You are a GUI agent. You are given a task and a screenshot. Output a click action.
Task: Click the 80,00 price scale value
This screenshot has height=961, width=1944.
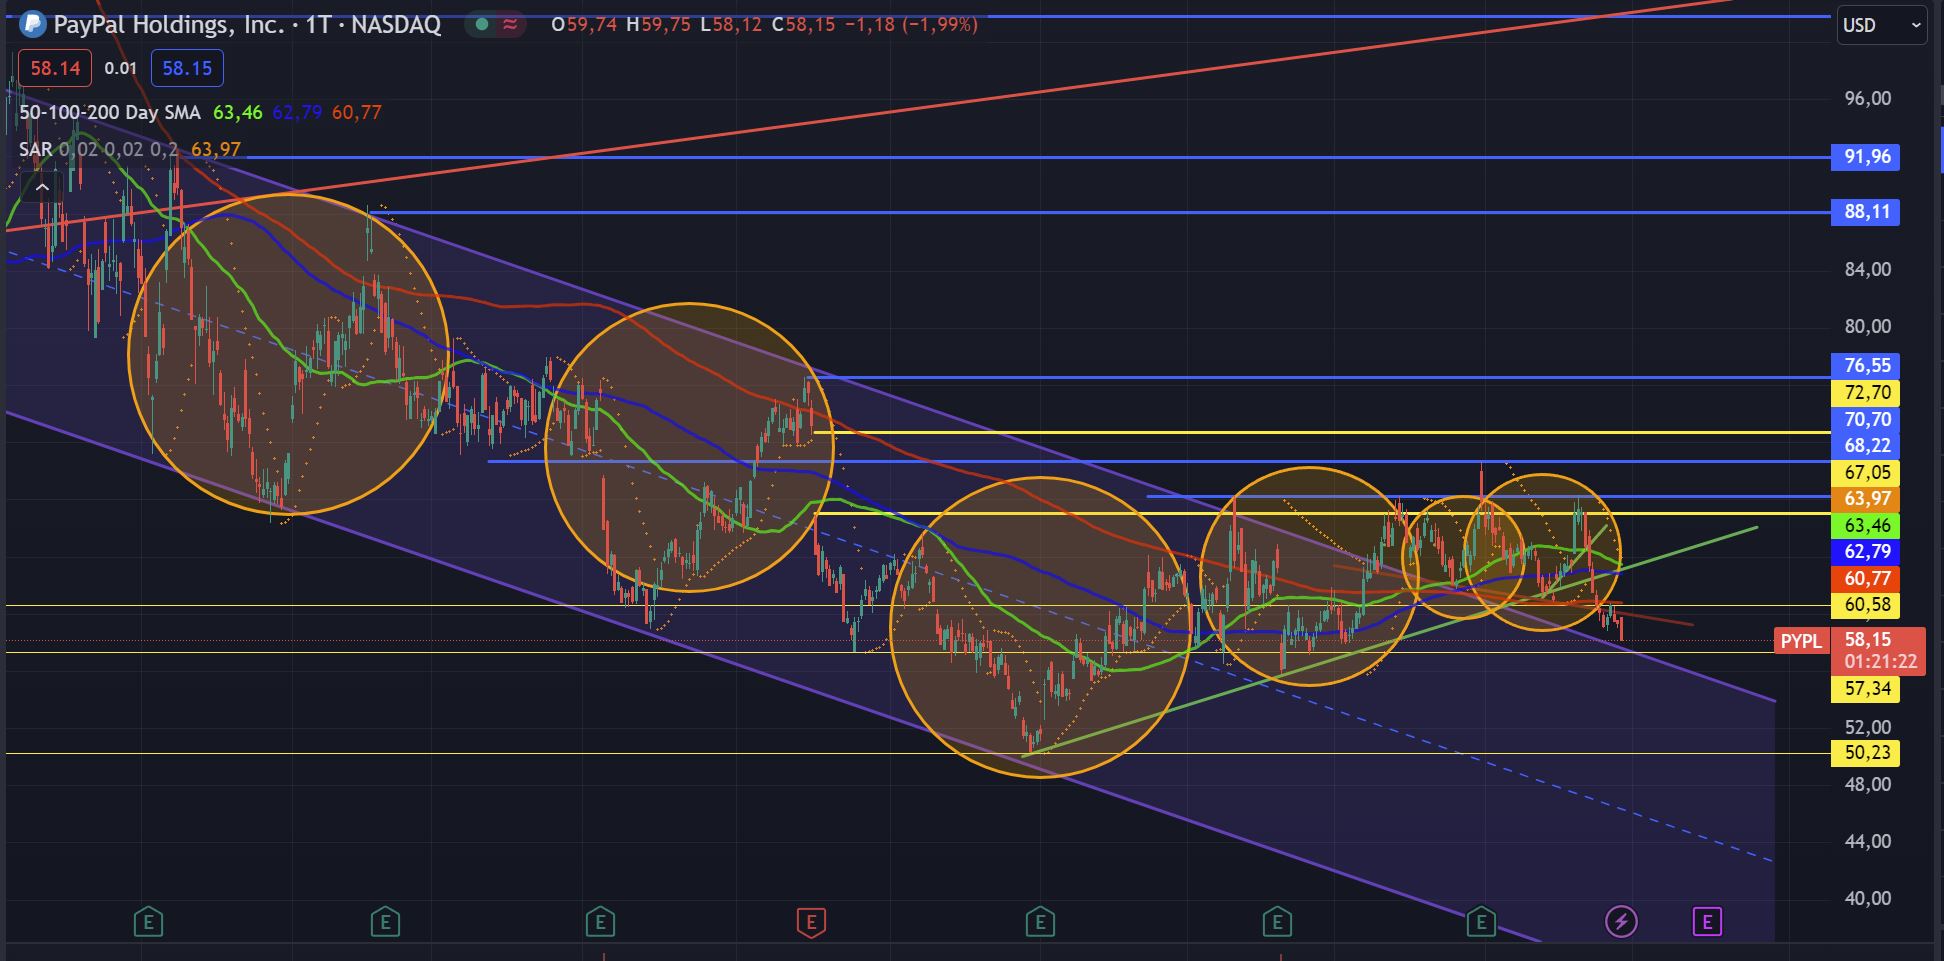[x=1868, y=326]
